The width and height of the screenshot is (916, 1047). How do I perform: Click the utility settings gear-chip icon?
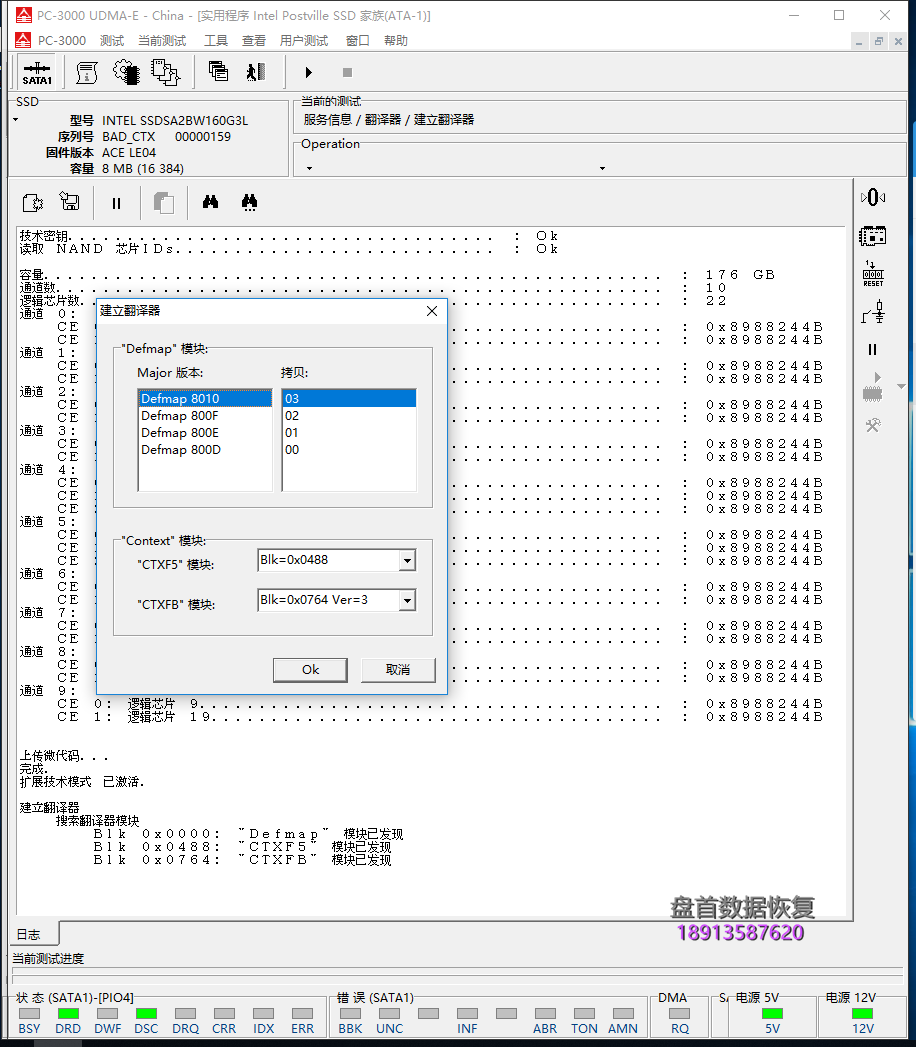click(123, 72)
